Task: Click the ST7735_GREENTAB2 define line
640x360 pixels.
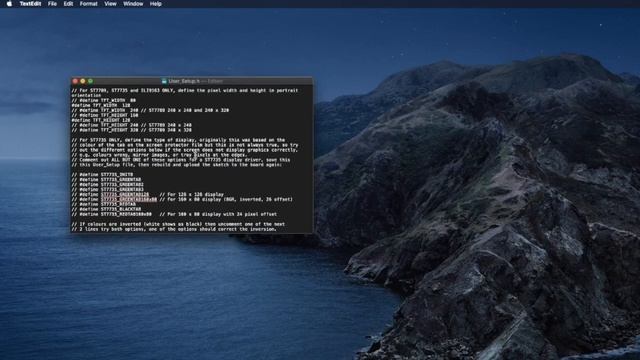Action: coord(108,184)
